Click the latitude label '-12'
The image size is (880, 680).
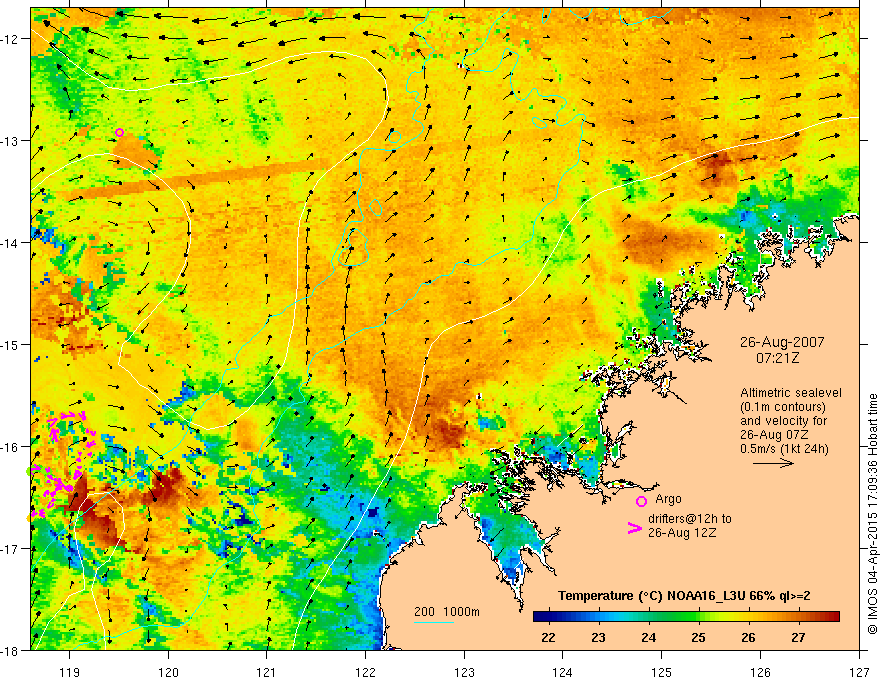[11, 39]
